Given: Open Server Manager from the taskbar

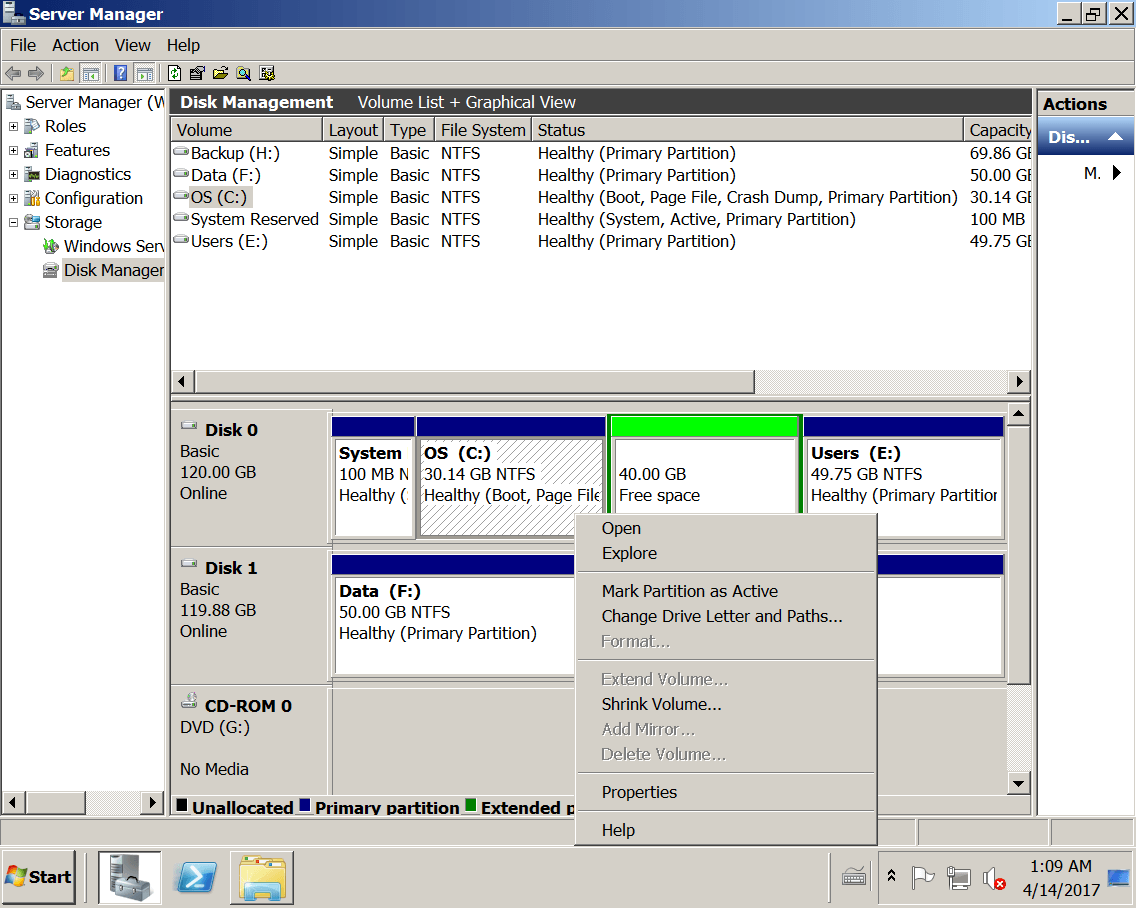Looking at the screenshot, I should 130,877.
